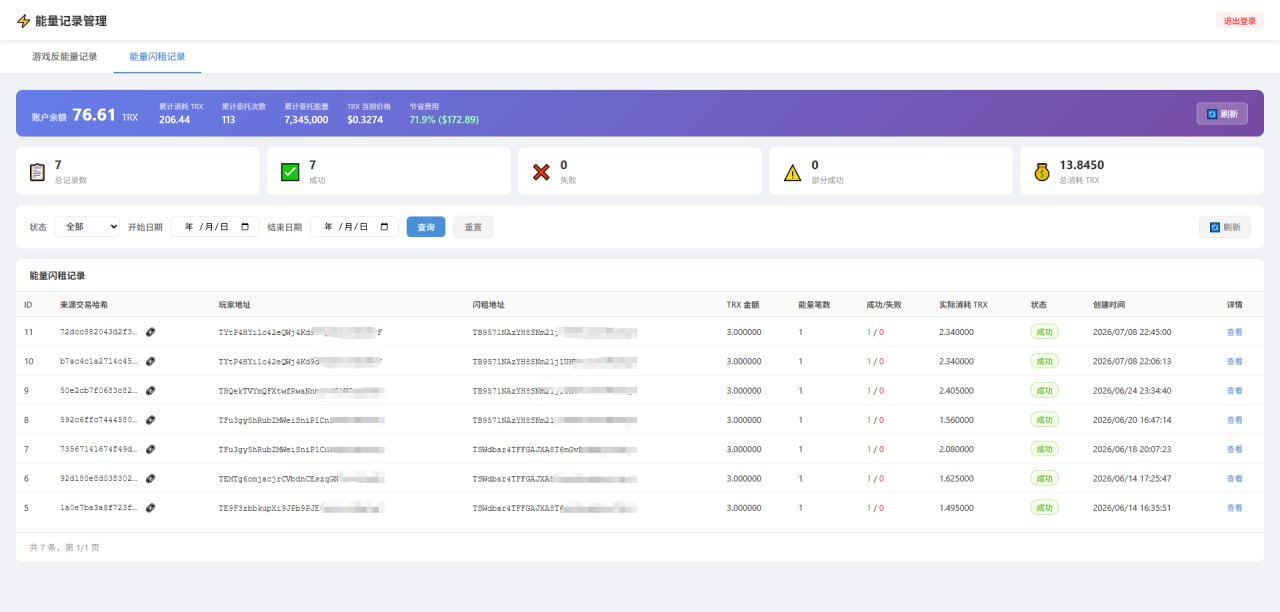Click the green checkmark icon on 成功 card
This screenshot has height=612, width=1280.
290,172
